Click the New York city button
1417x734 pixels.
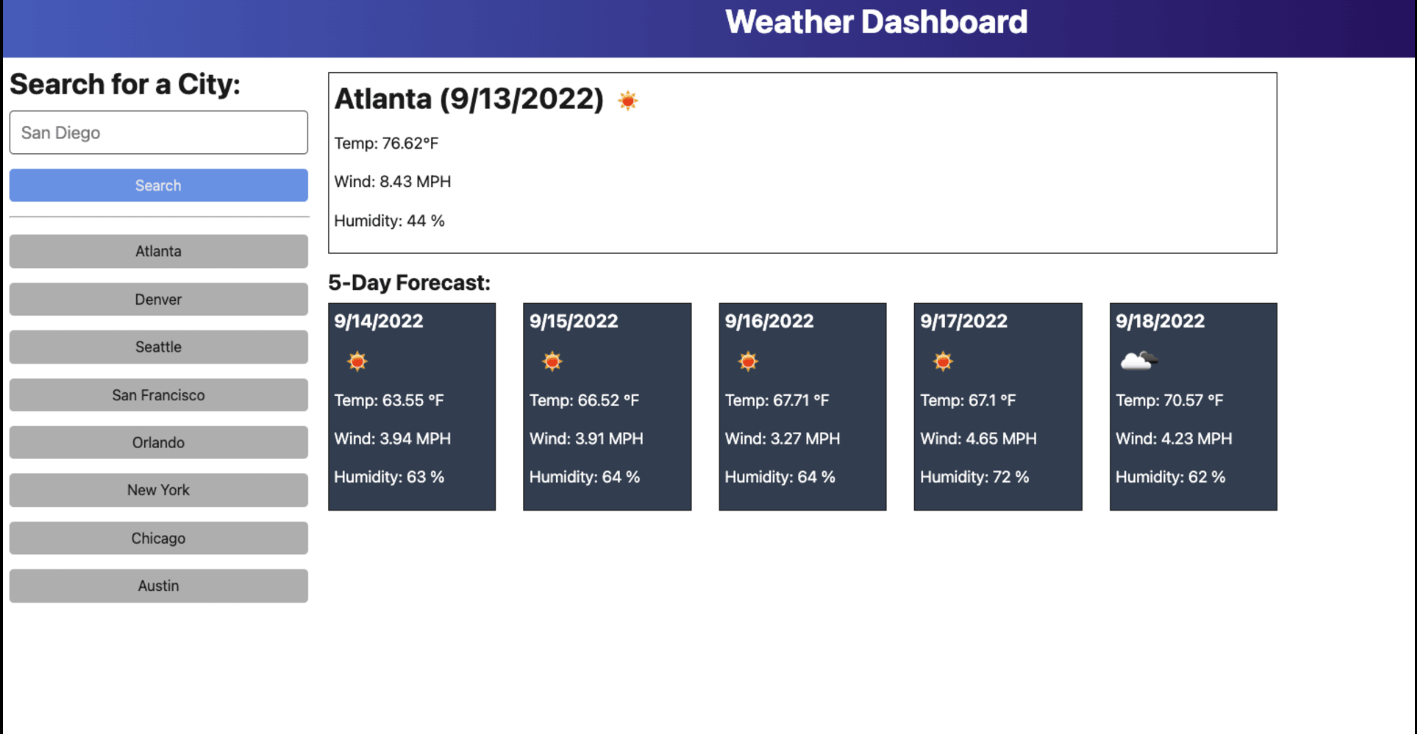coord(158,490)
